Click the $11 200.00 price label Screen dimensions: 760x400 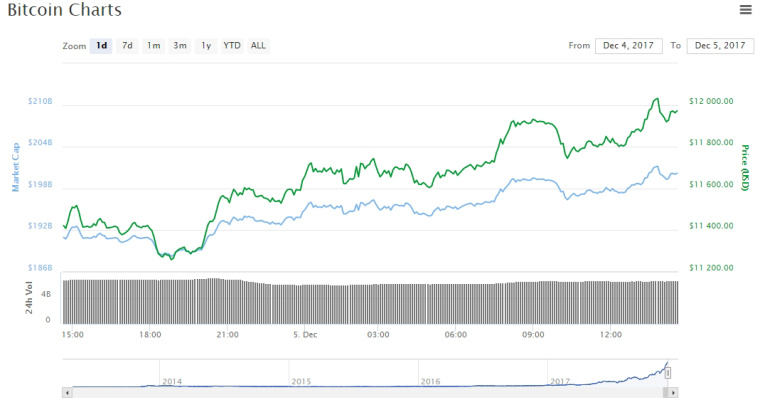click(x=711, y=268)
